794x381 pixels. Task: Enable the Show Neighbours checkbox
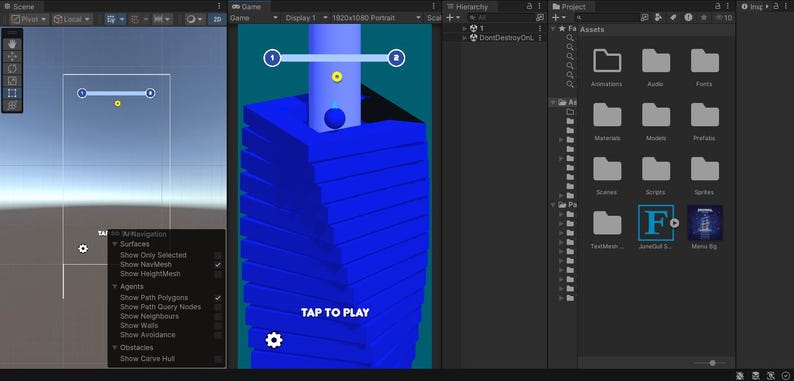point(218,316)
